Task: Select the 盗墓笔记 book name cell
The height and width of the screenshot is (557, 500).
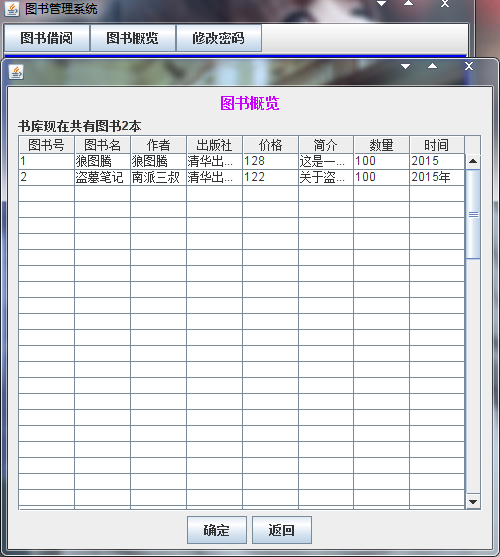Action: (x=103, y=177)
